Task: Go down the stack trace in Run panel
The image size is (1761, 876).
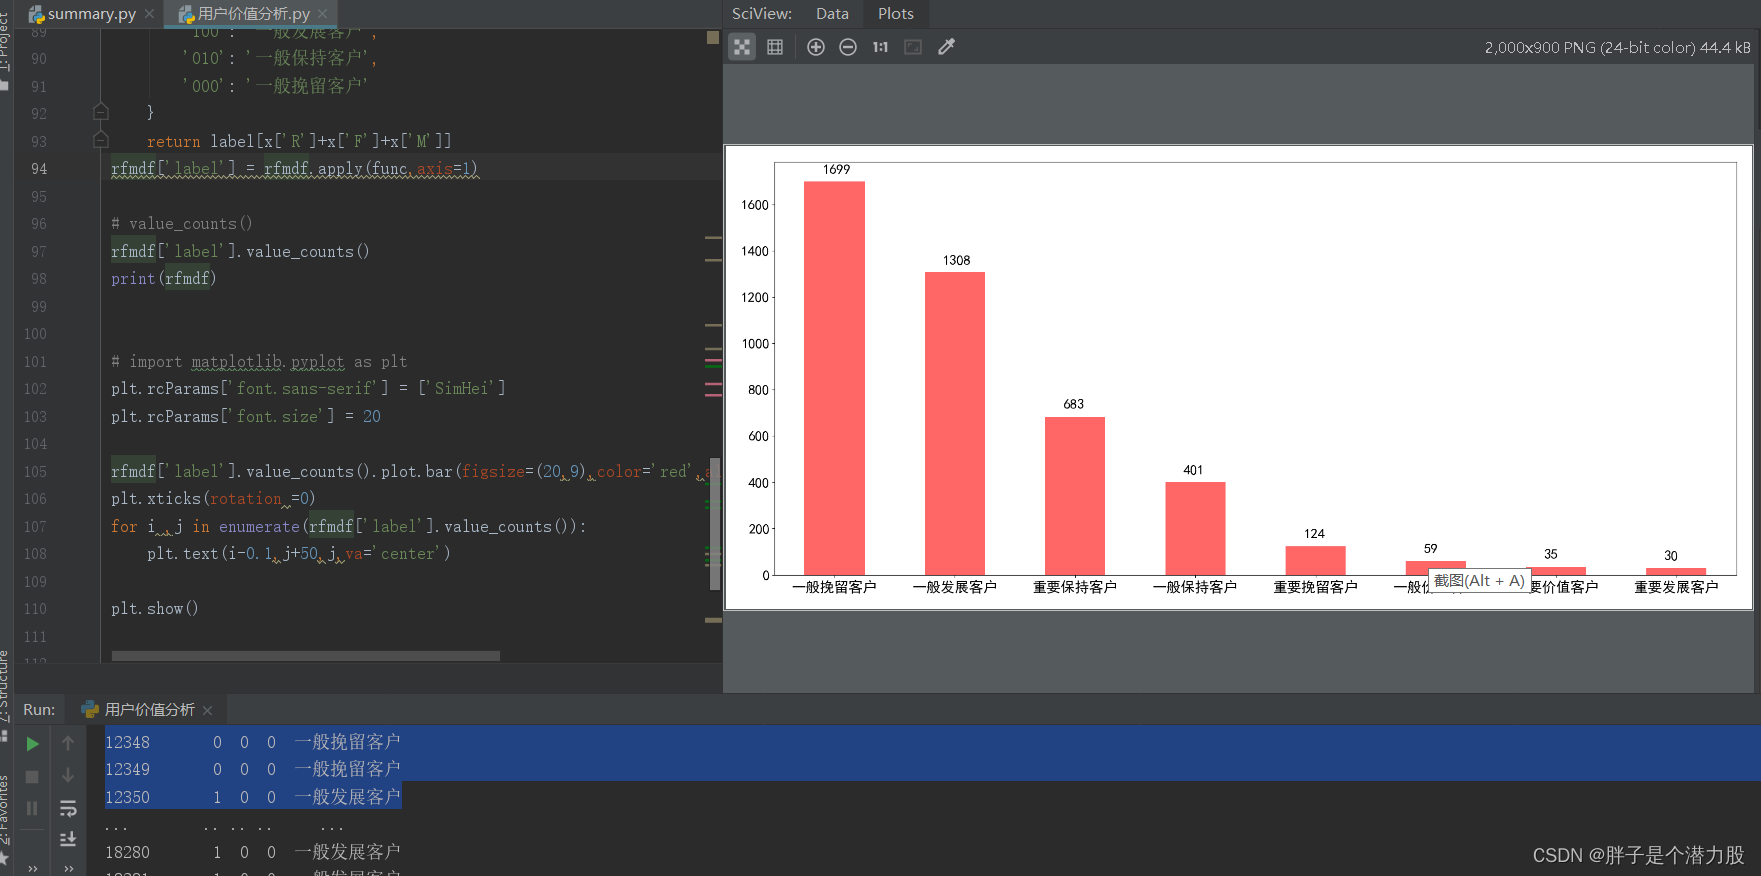Action: click(x=68, y=775)
